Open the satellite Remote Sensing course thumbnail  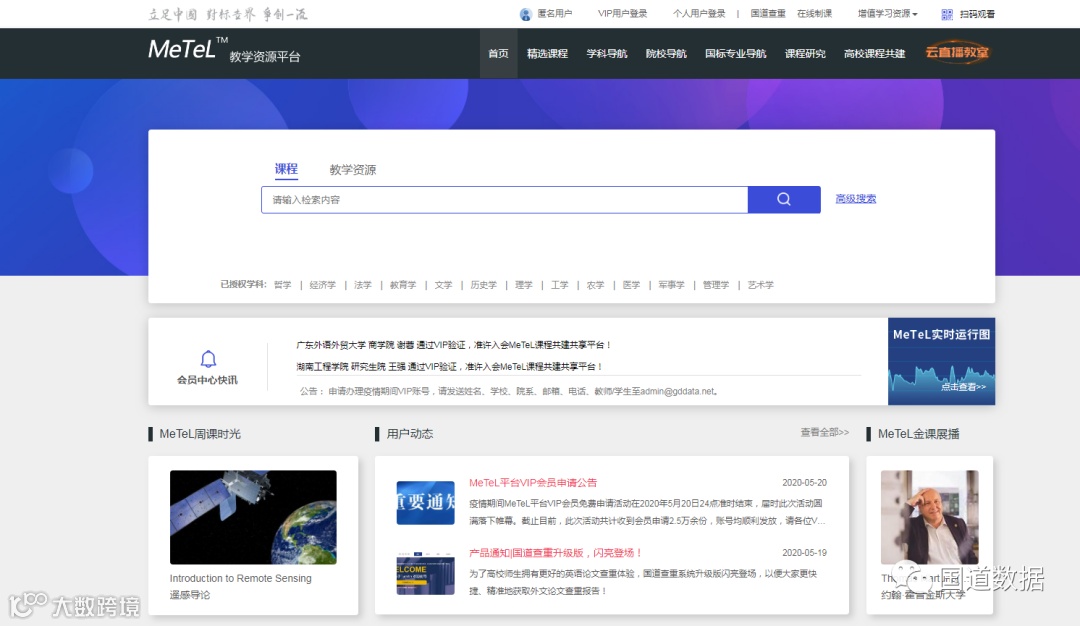(253, 517)
